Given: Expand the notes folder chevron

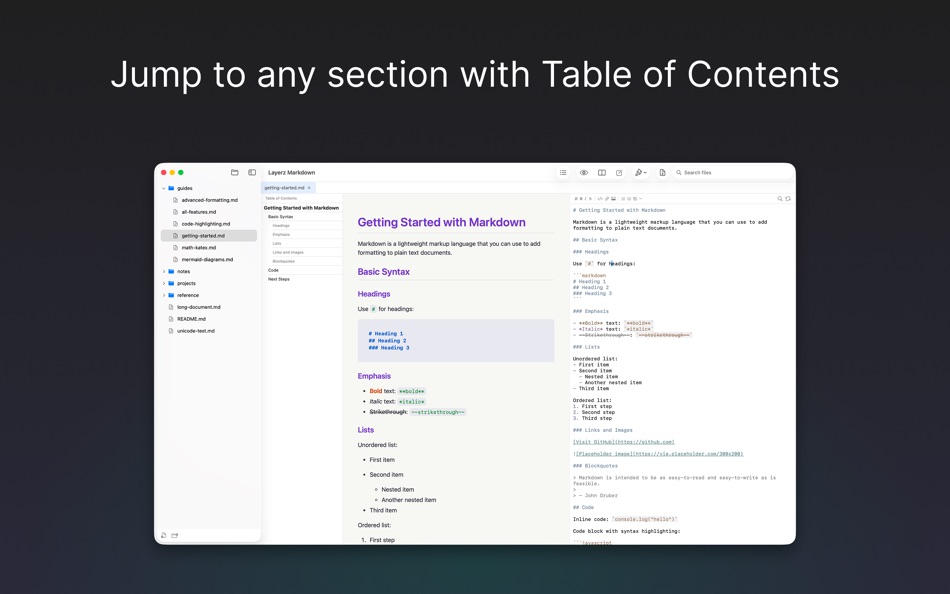Looking at the screenshot, I should point(164,272).
